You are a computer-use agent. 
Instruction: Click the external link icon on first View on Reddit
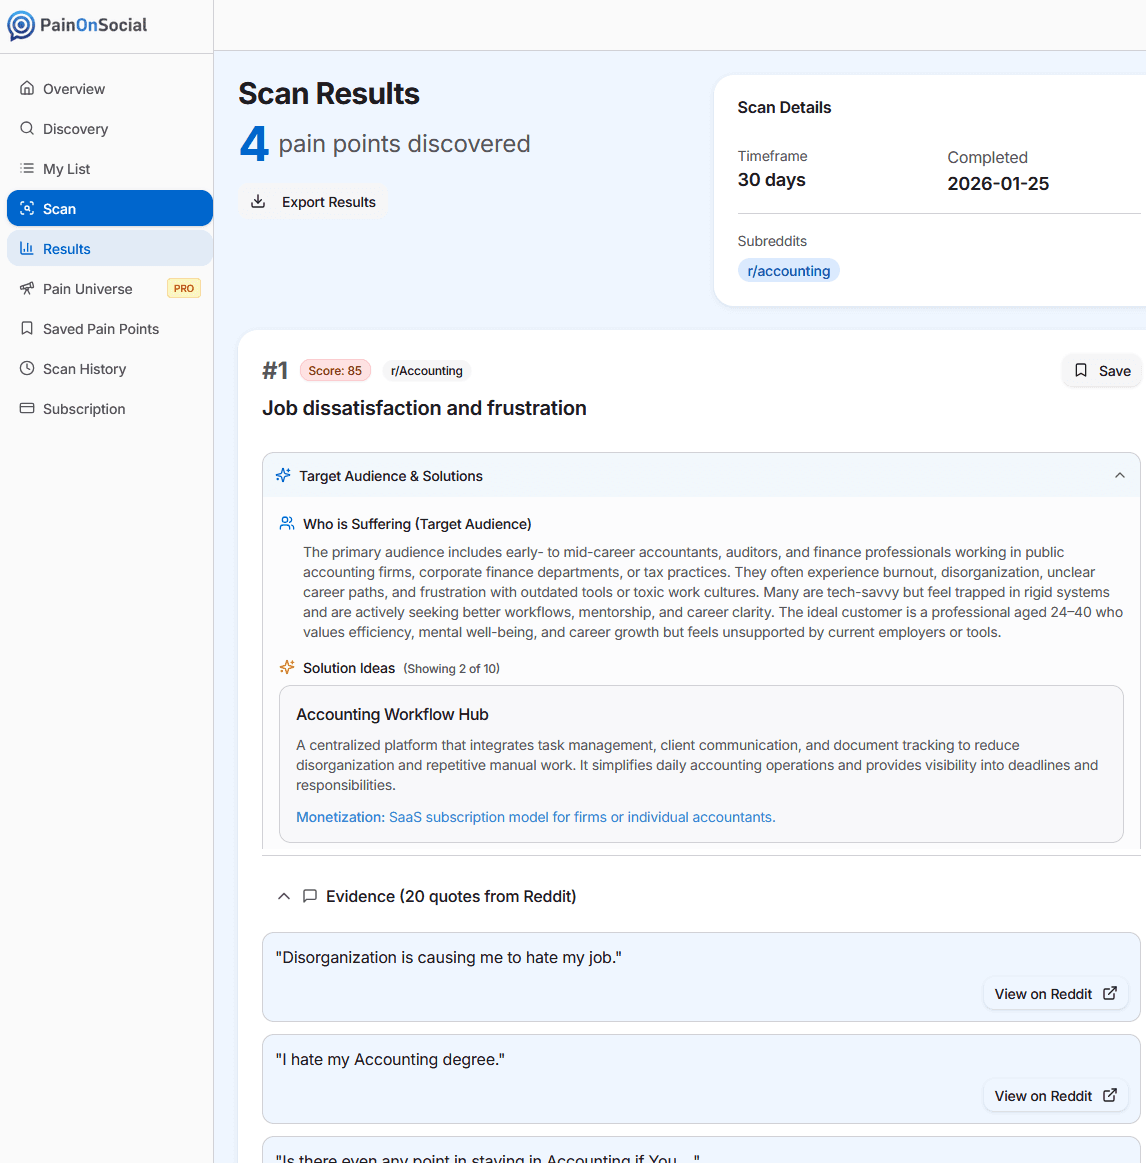tap(1109, 993)
